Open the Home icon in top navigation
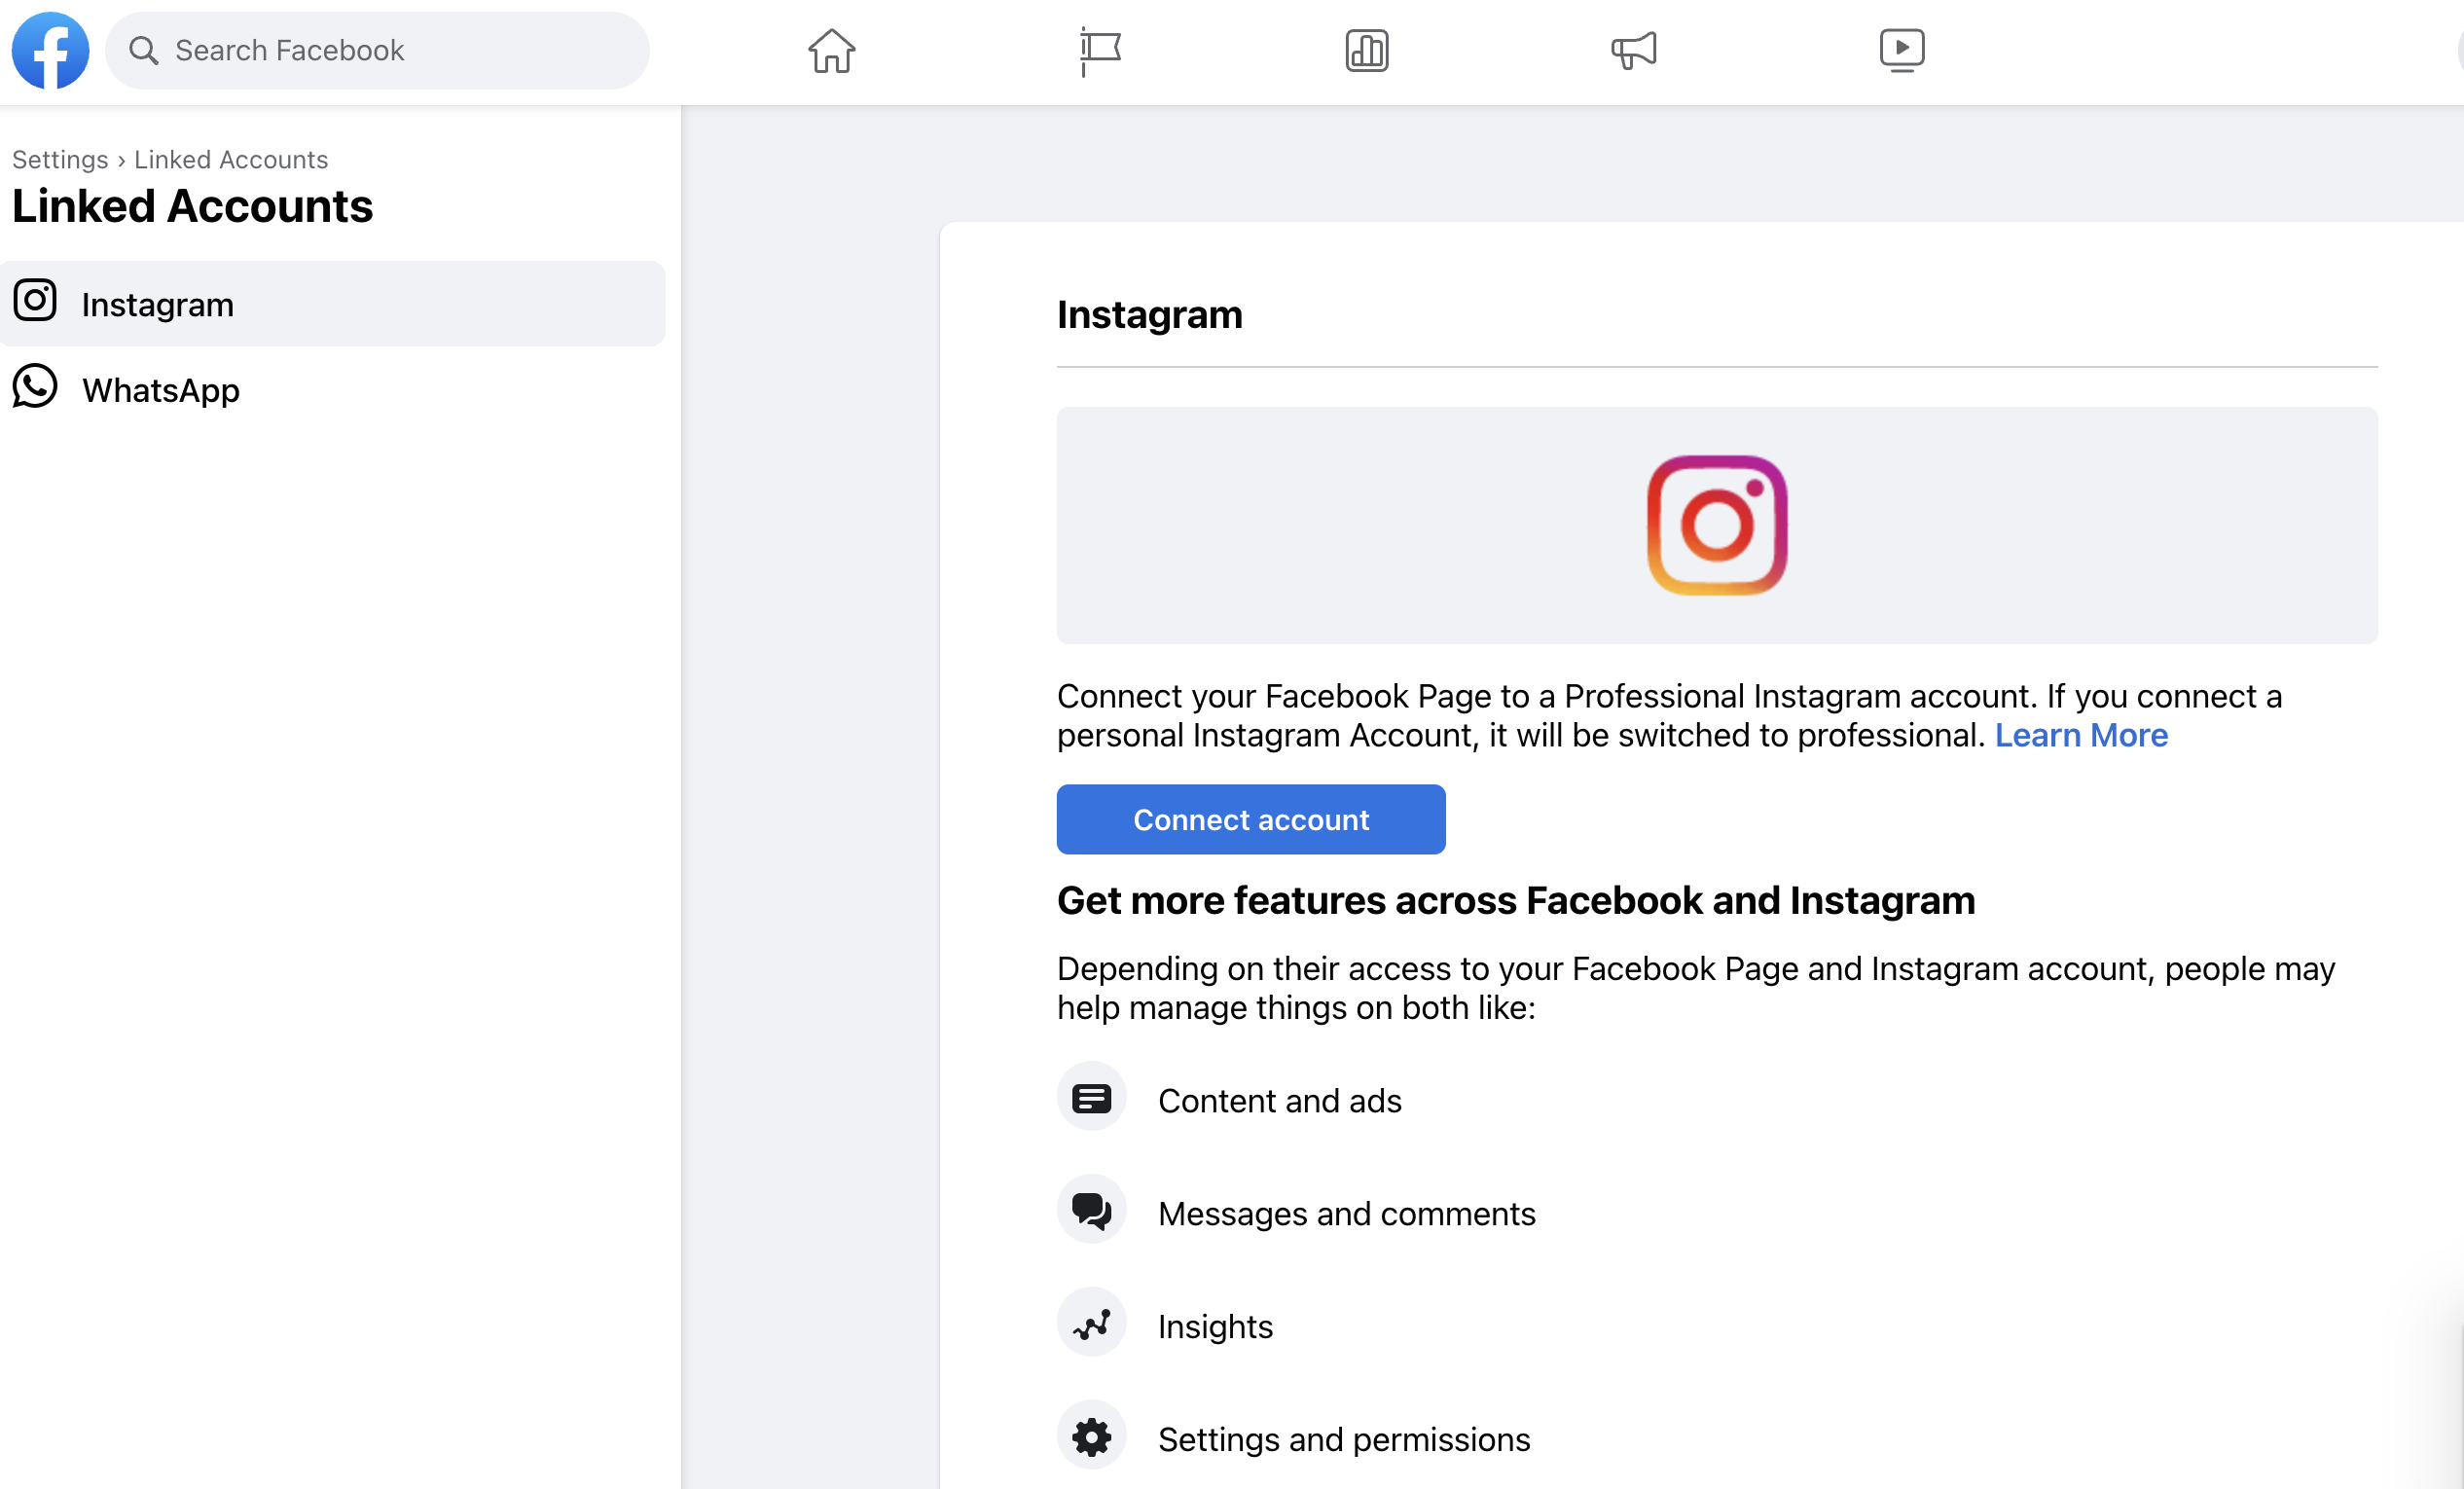 point(831,50)
